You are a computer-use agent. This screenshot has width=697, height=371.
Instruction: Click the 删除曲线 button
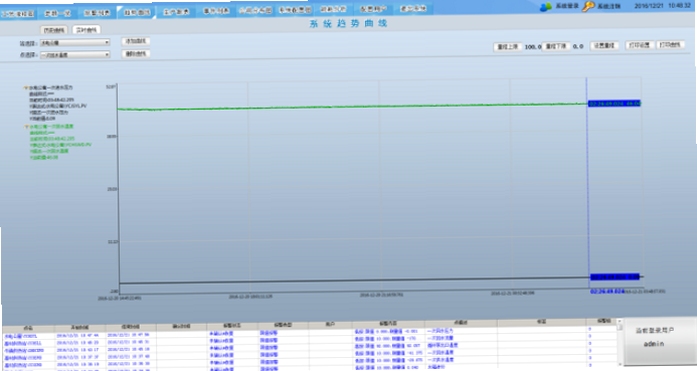pyautogui.click(x=136, y=54)
